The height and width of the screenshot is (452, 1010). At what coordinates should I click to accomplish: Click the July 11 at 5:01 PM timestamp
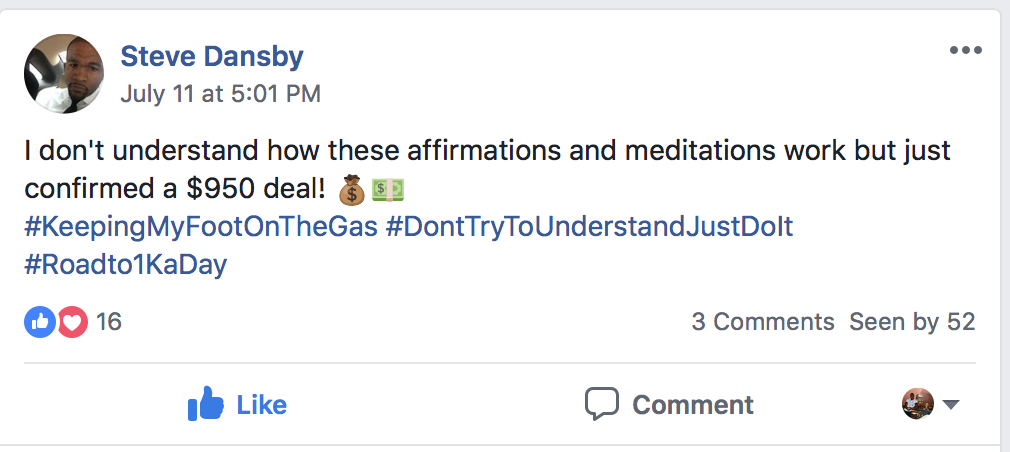(x=220, y=94)
